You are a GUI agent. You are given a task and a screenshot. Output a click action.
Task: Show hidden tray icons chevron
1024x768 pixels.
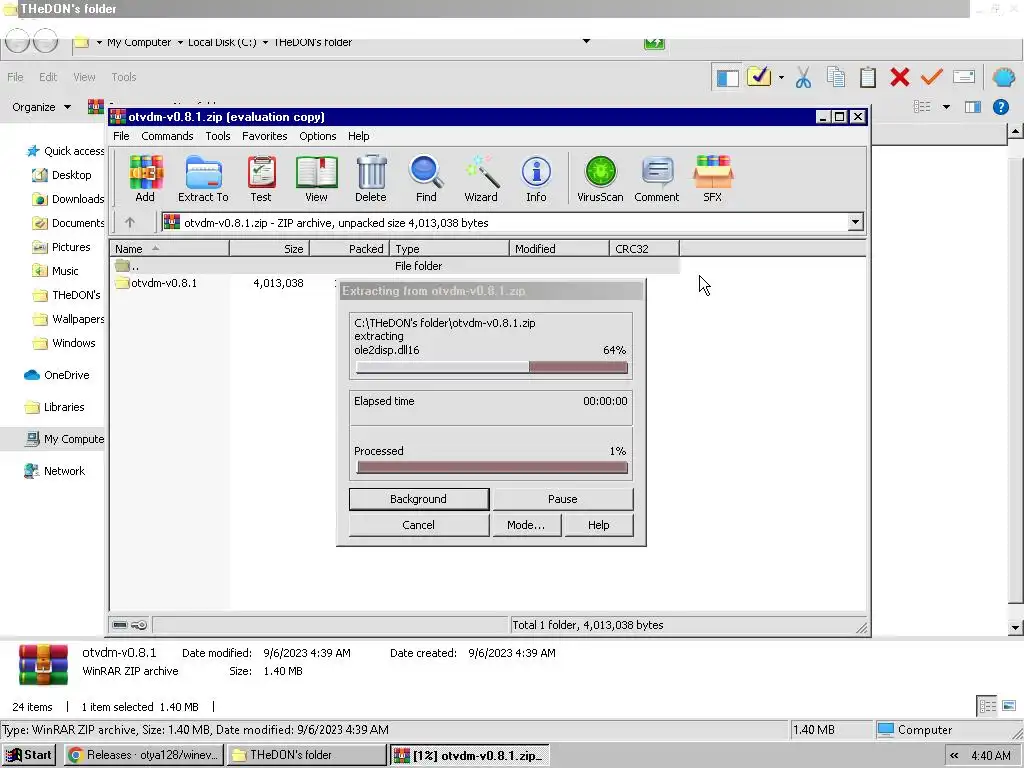tap(954, 756)
